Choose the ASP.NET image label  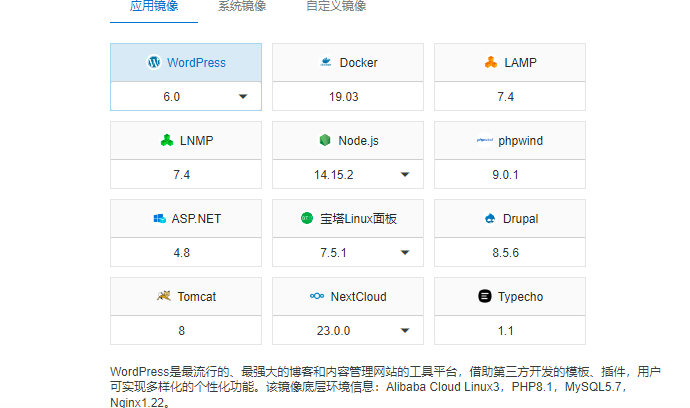pos(196,219)
